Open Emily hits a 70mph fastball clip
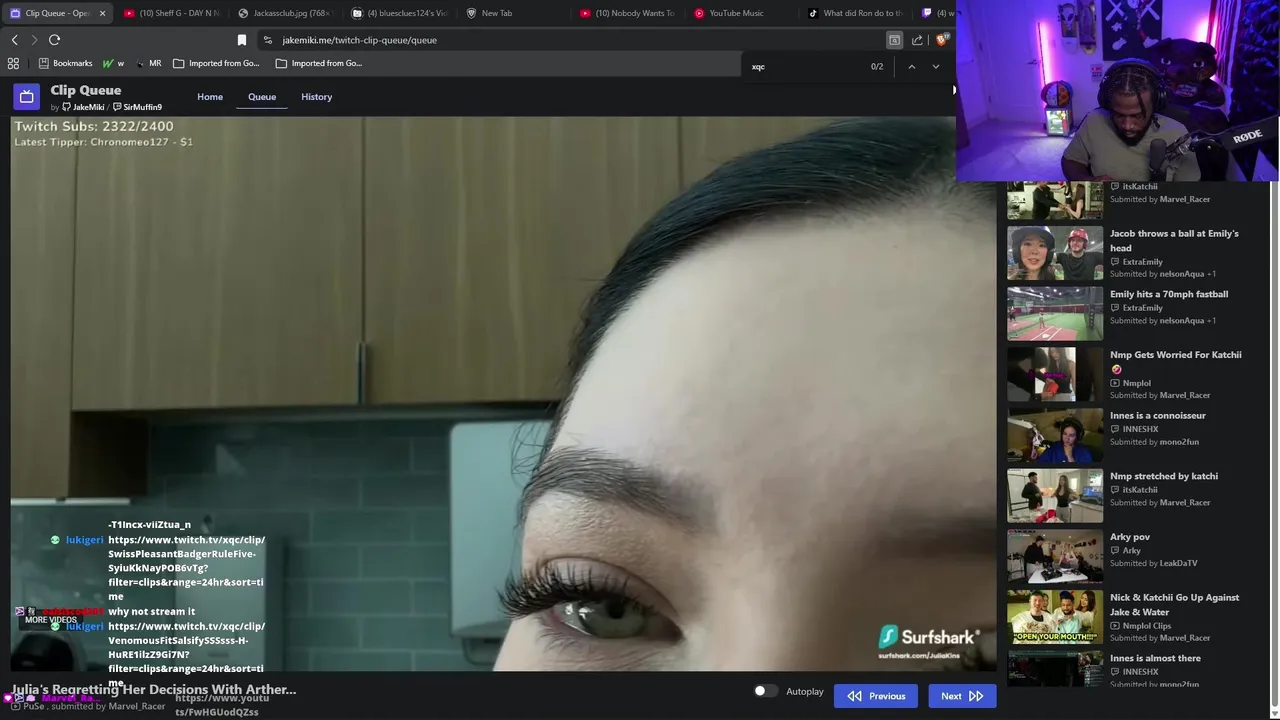The height and width of the screenshot is (720, 1280). (1169, 294)
